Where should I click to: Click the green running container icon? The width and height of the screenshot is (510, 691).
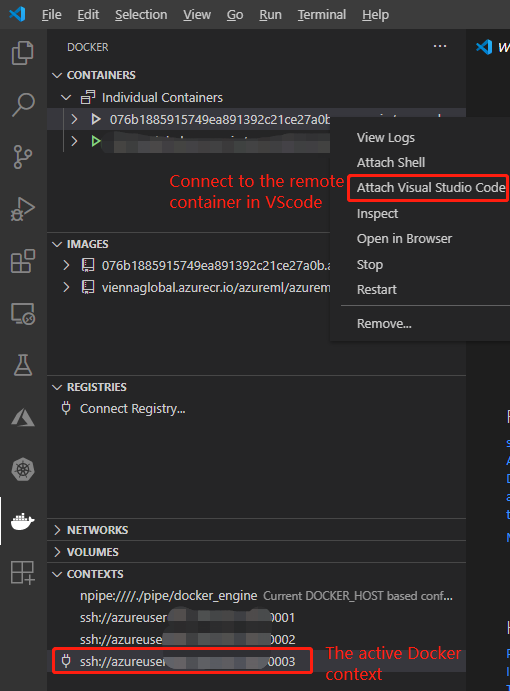[96, 141]
